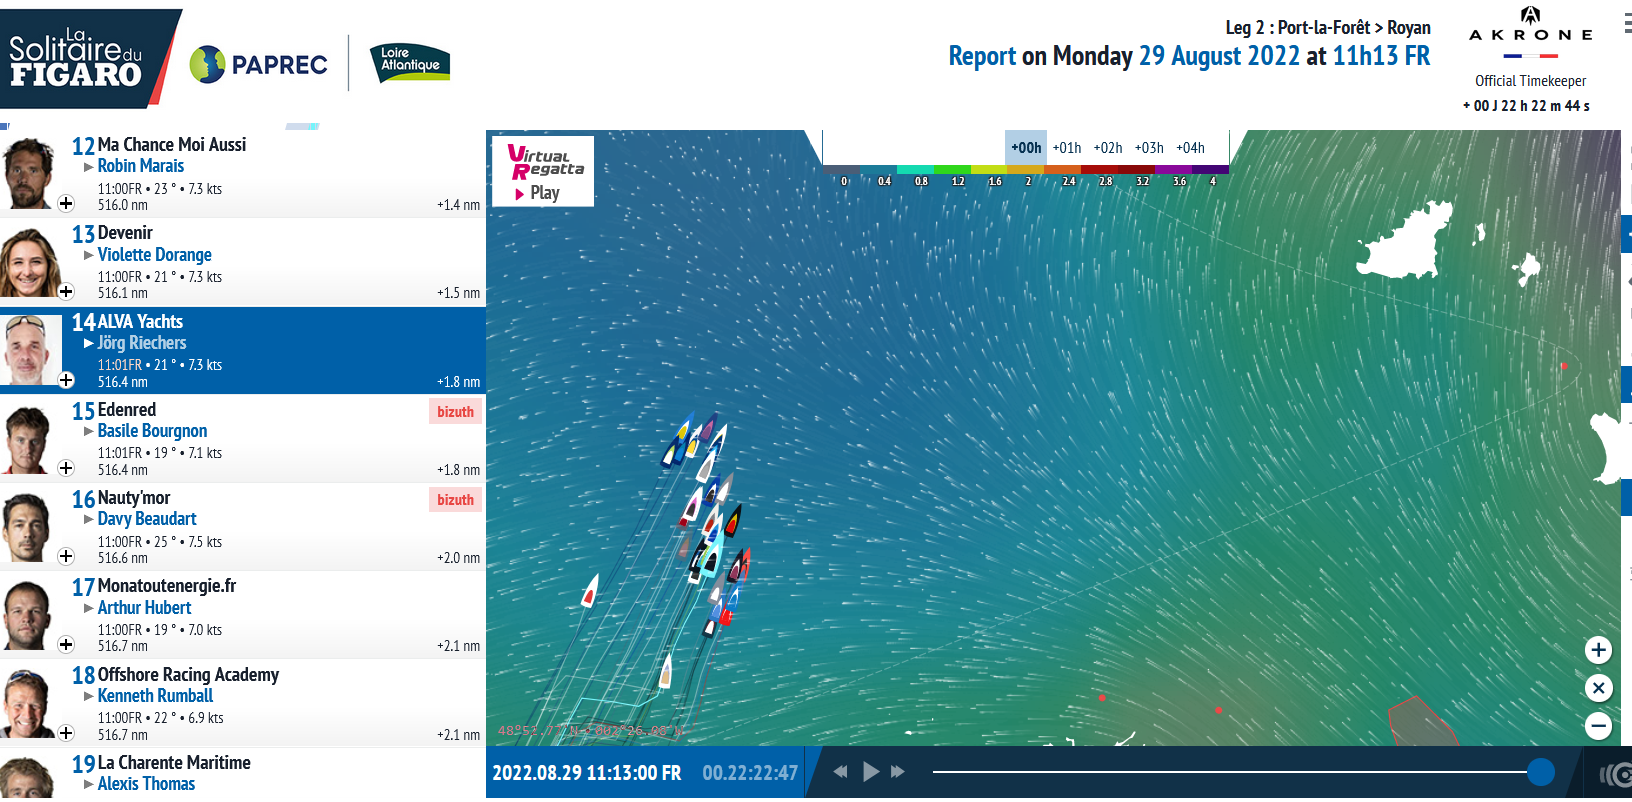Image resolution: width=1632 pixels, height=802 pixels.
Task: Expand Arthur Hubert entry arrow
Action: 89,608
